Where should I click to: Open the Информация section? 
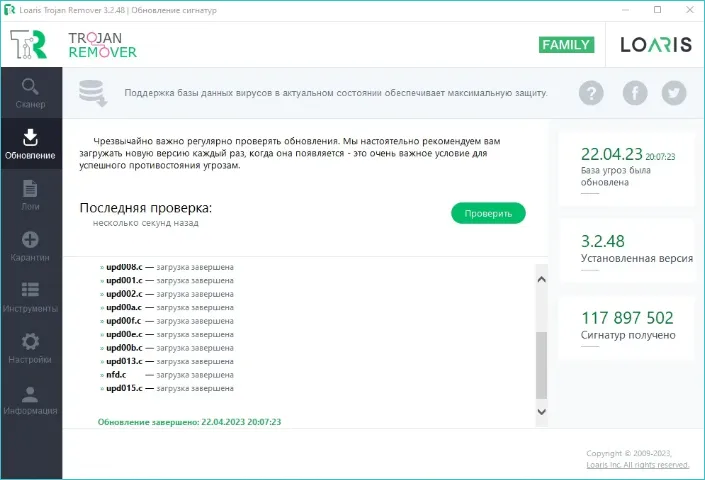point(31,400)
